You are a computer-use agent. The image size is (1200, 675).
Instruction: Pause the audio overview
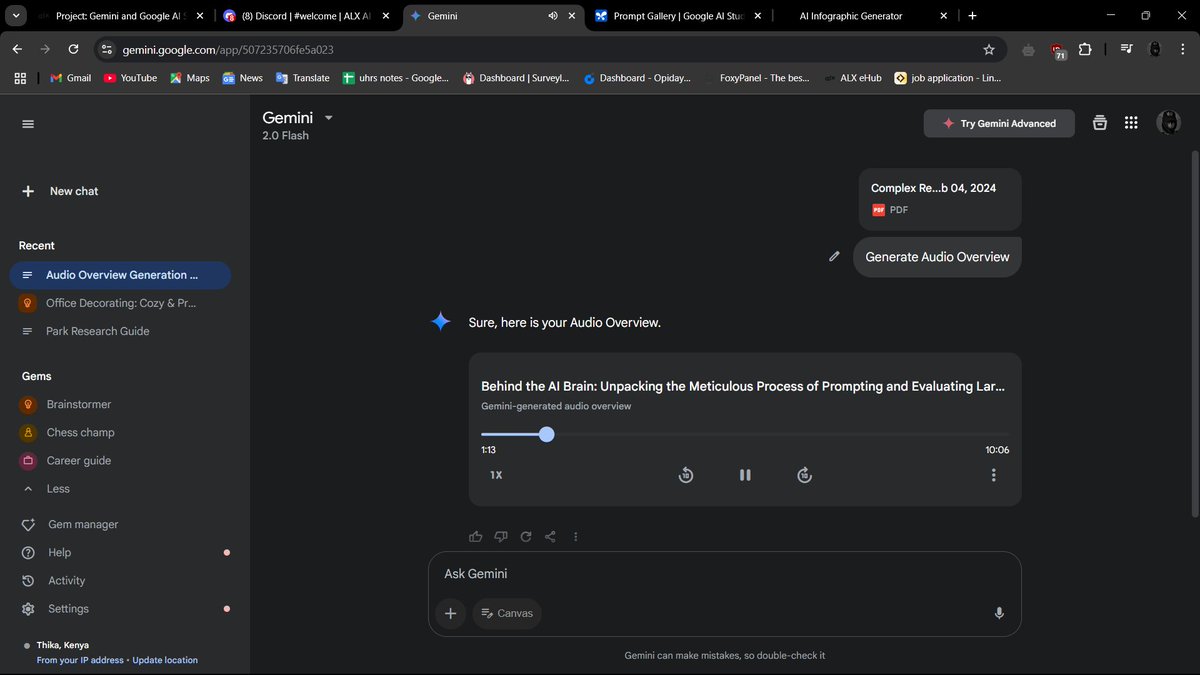click(x=745, y=475)
